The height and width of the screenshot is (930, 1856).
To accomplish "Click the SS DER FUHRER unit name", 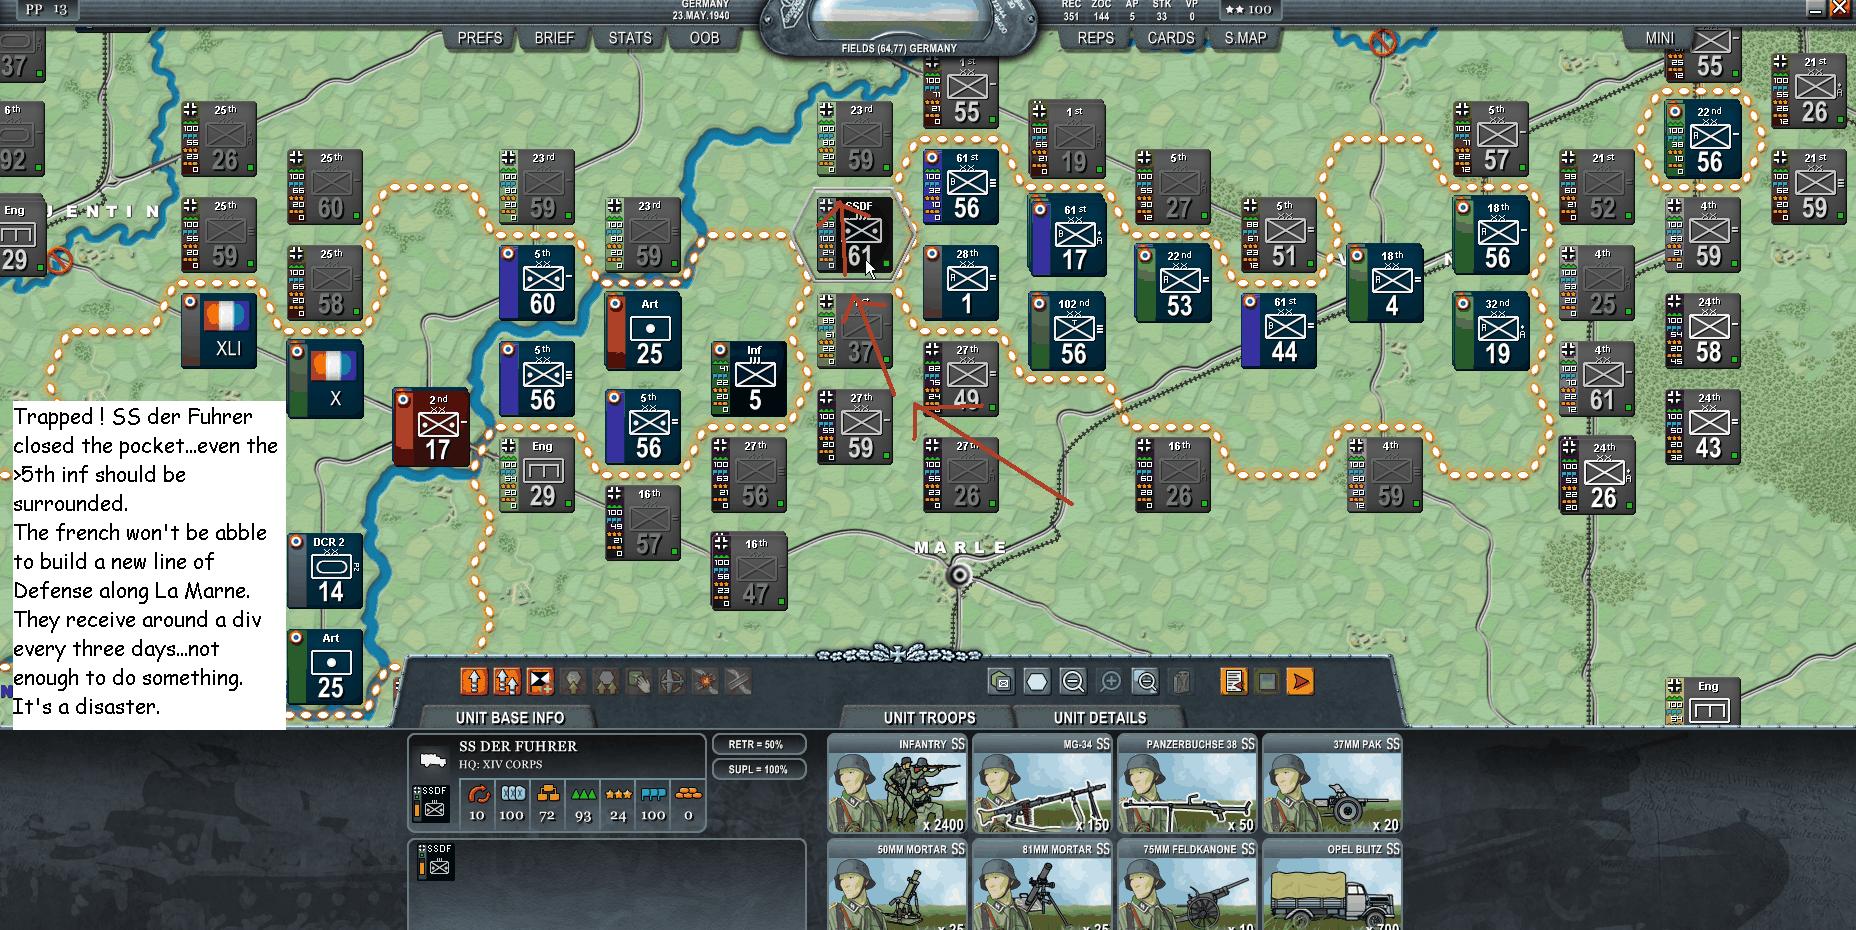I will pyautogui.click(x=518, y=746).
